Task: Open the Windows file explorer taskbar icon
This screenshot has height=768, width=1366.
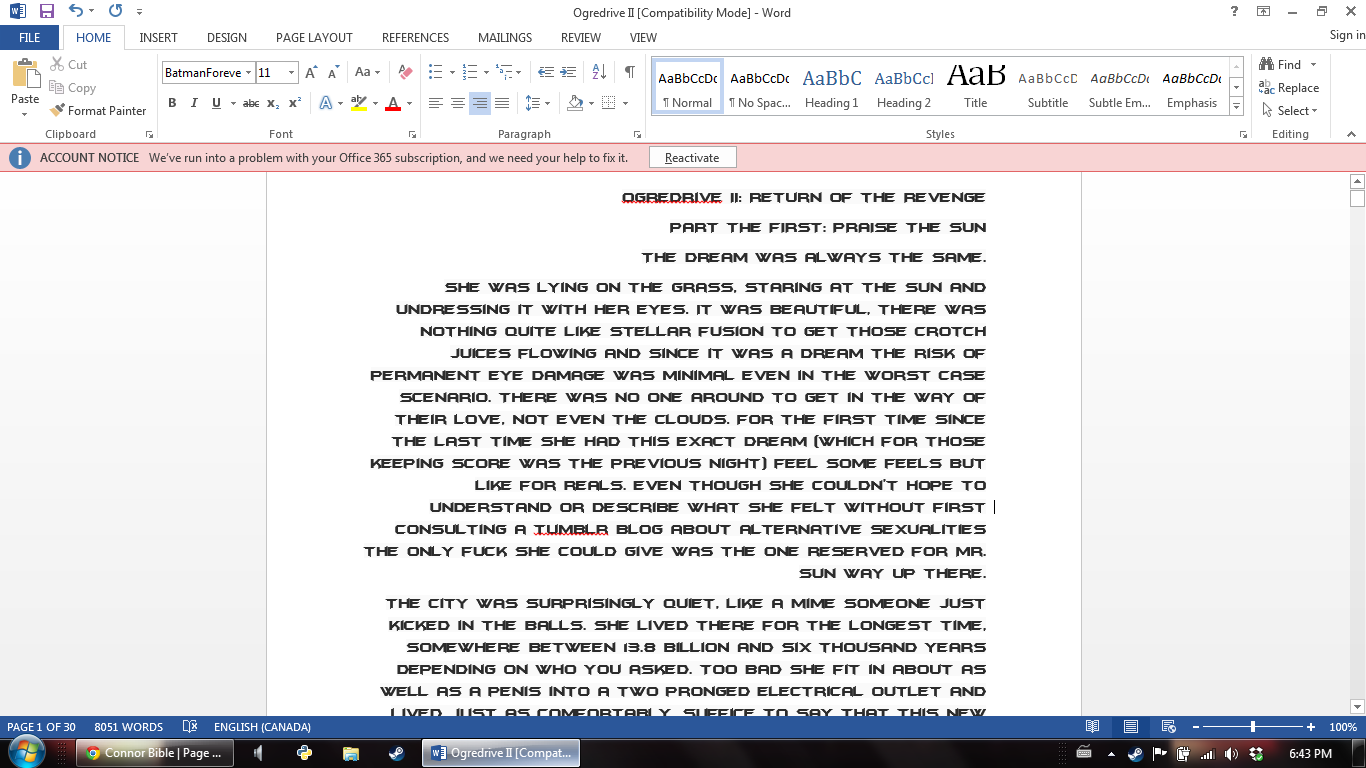Action: coord(351,753)
